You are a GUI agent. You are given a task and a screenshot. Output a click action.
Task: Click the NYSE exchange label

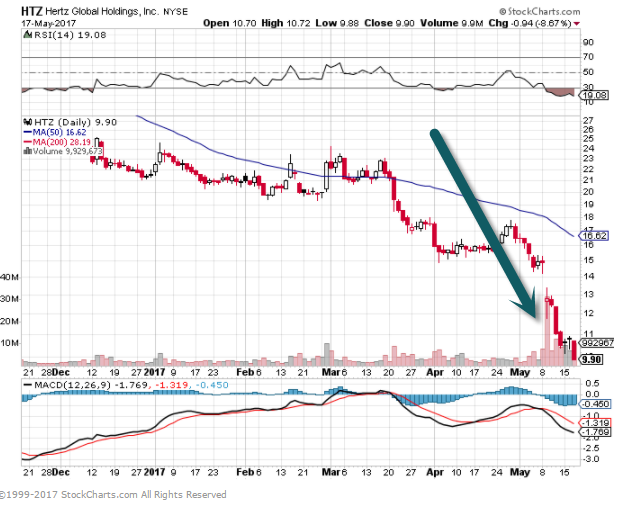176,12
